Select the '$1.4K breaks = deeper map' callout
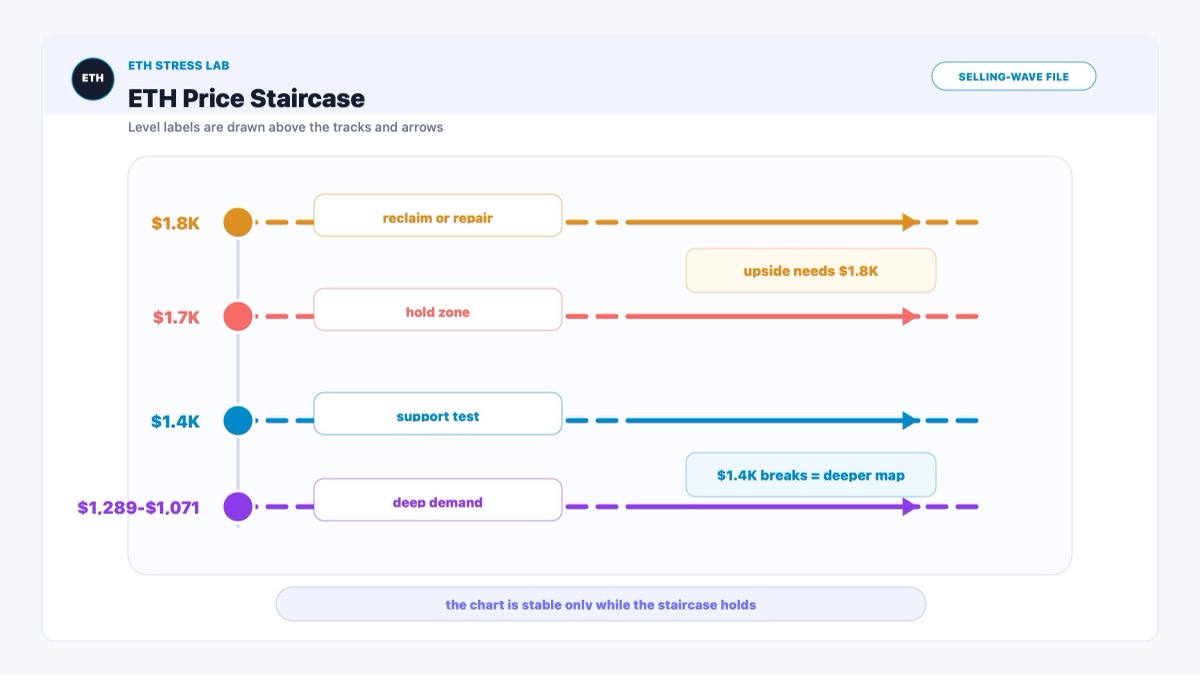The image size is (1200, 675). 811,474
